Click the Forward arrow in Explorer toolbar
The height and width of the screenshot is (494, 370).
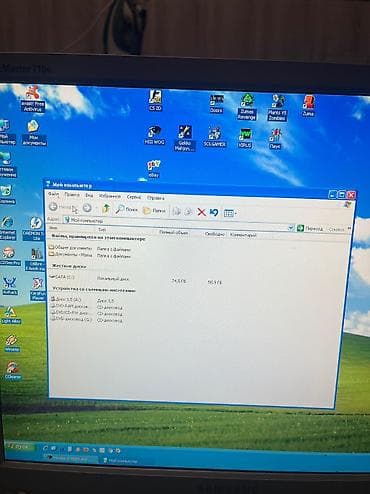pyautogui.click(x=87, y=208)
